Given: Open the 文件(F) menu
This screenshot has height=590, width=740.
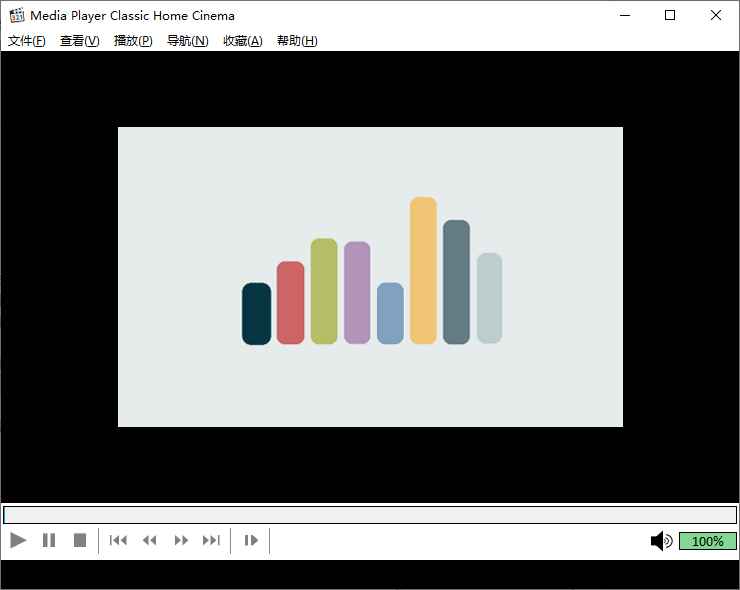Looking at the screenshot, I should (x=27, y=41).
